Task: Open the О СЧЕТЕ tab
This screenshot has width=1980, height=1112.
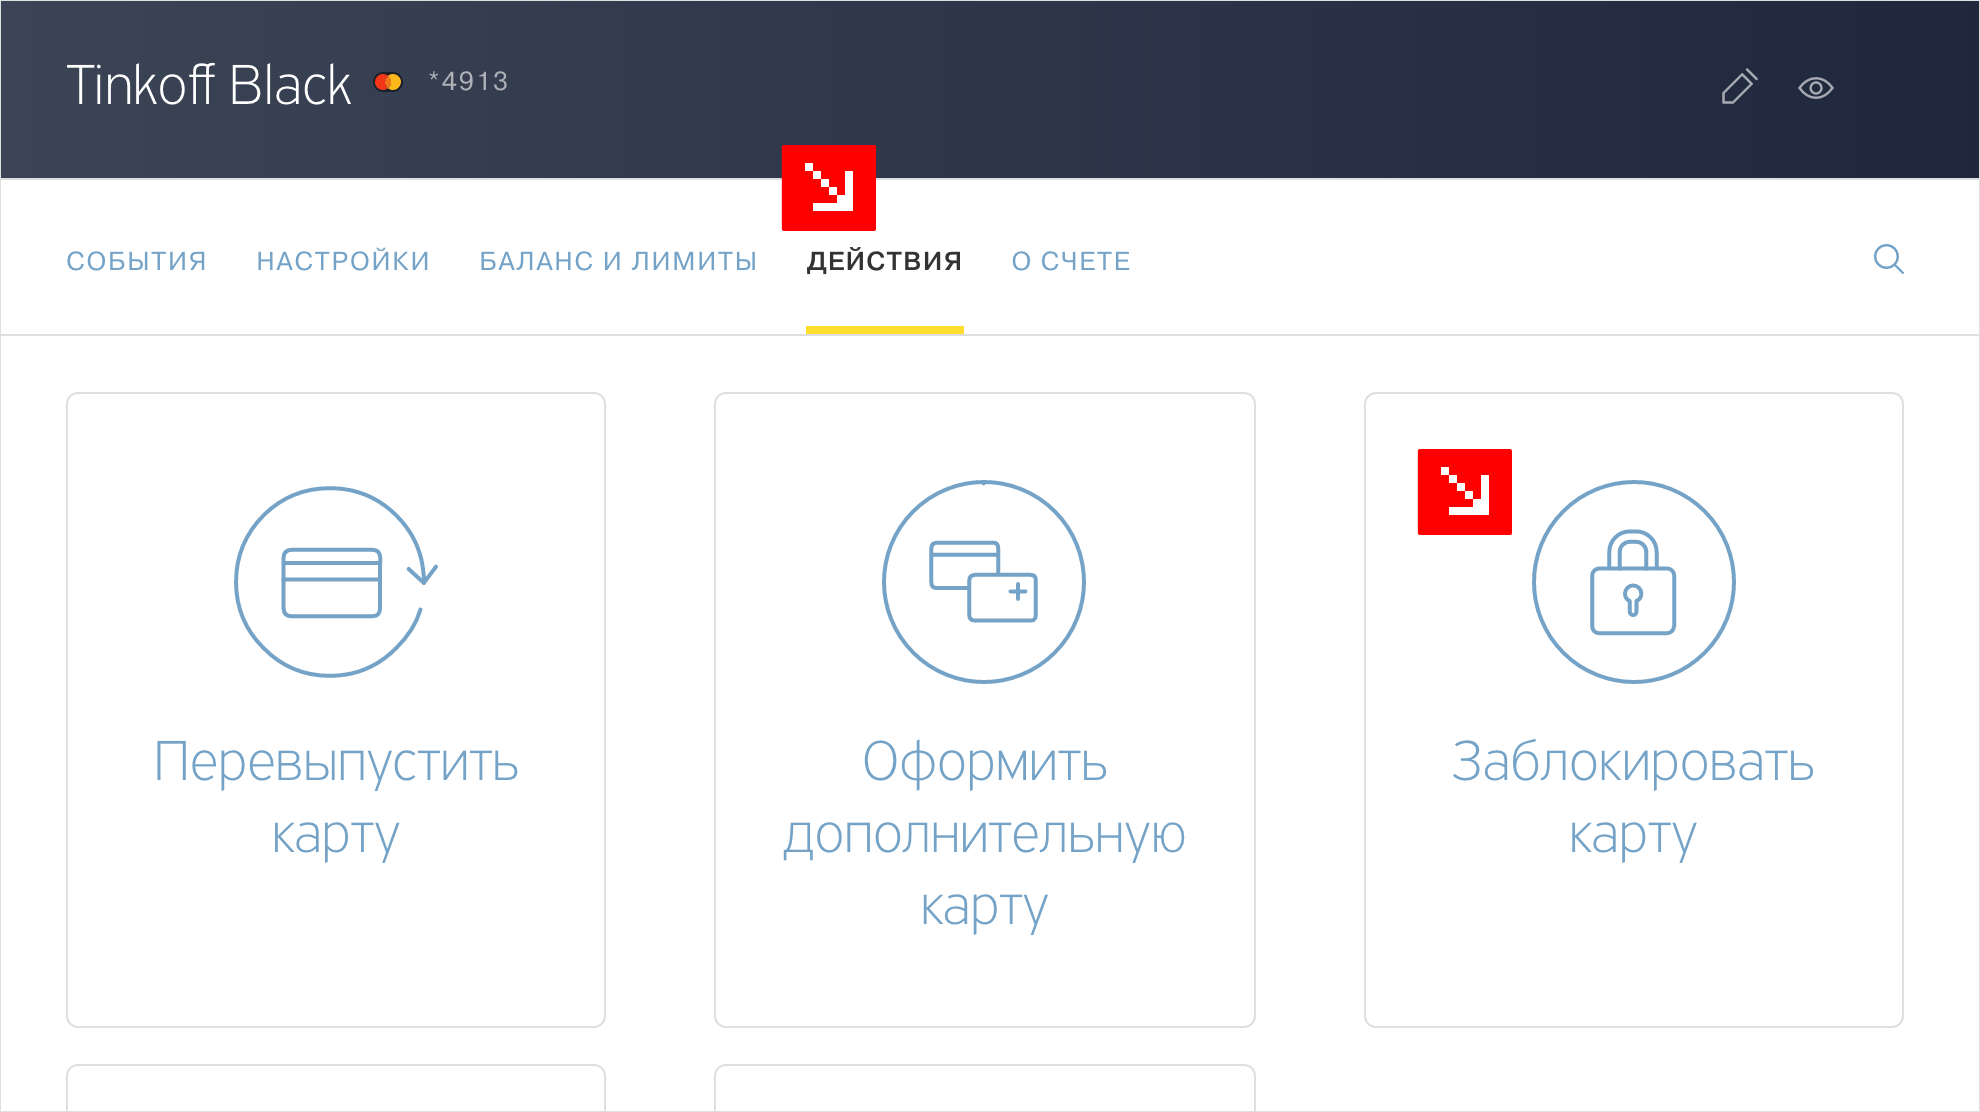Action: click(x=1071, y=261)
